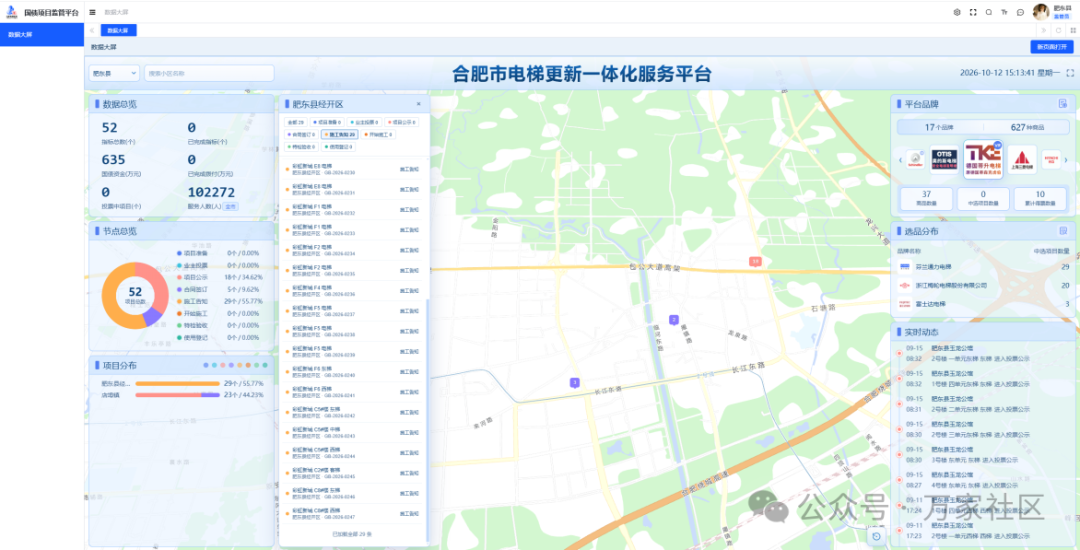Select the OTIS brand logo
This screenshot has height=550, width=1080.
point(944,159)
